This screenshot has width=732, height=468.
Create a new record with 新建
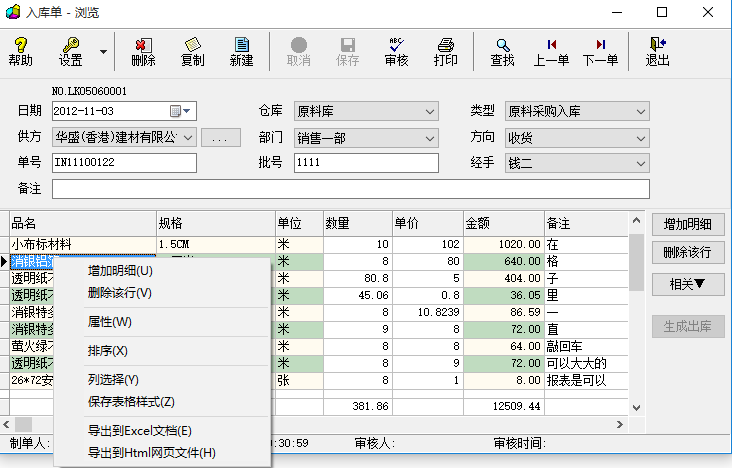(241, 51)
